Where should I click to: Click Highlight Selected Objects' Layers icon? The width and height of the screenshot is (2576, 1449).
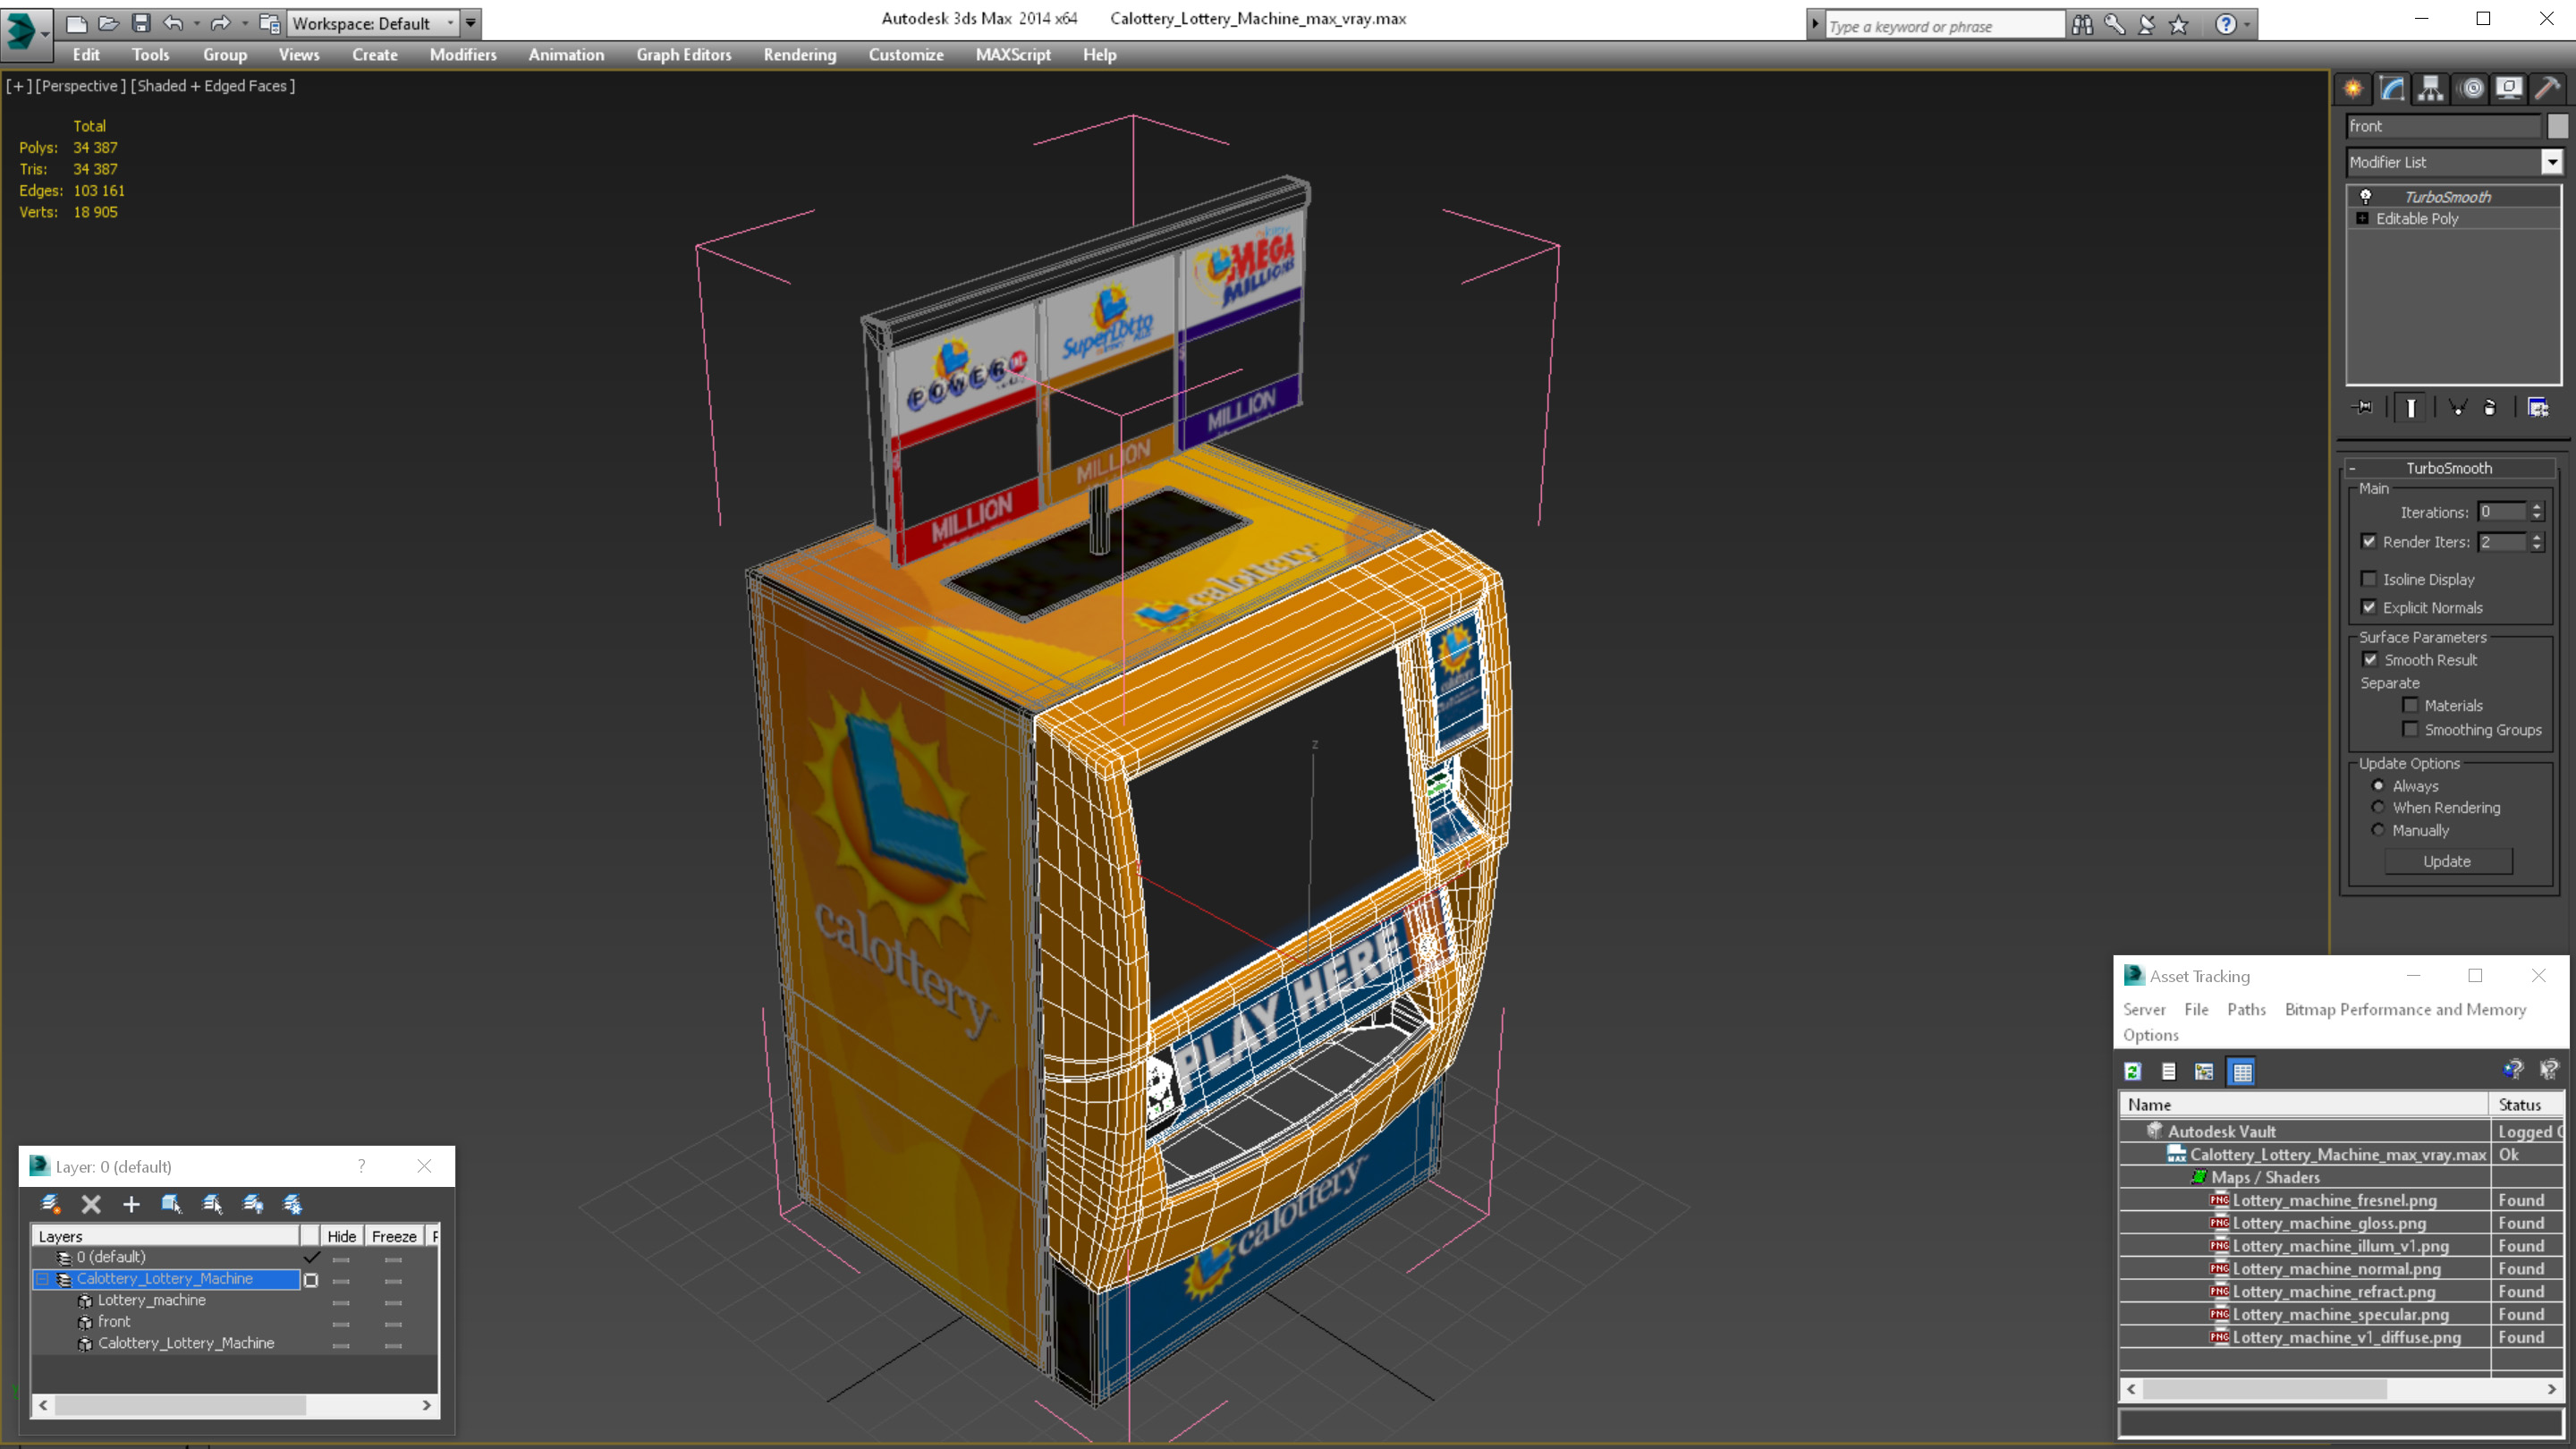(x=212, y=1204)
